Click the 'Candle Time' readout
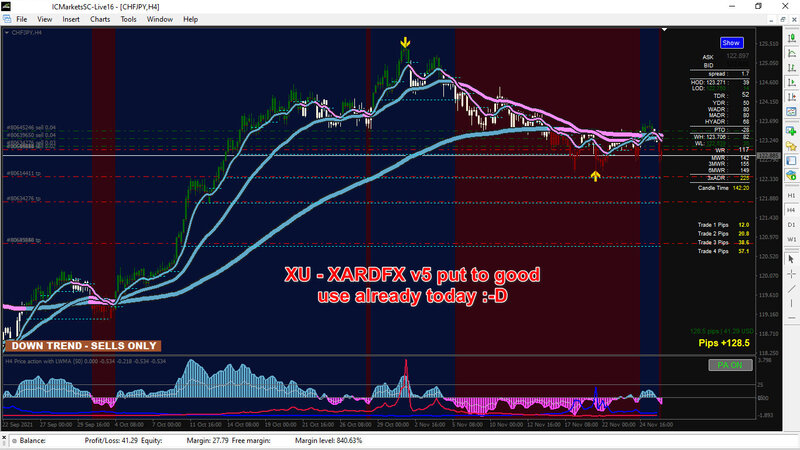800x450 pixels. 723,188
